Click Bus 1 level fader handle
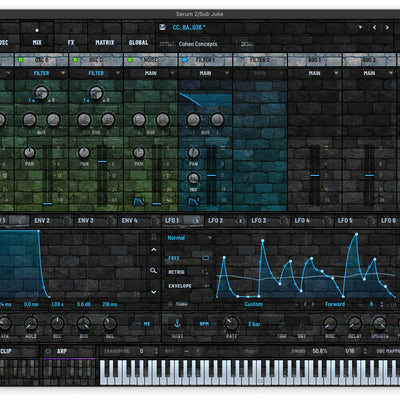 (x=315, y=175)
